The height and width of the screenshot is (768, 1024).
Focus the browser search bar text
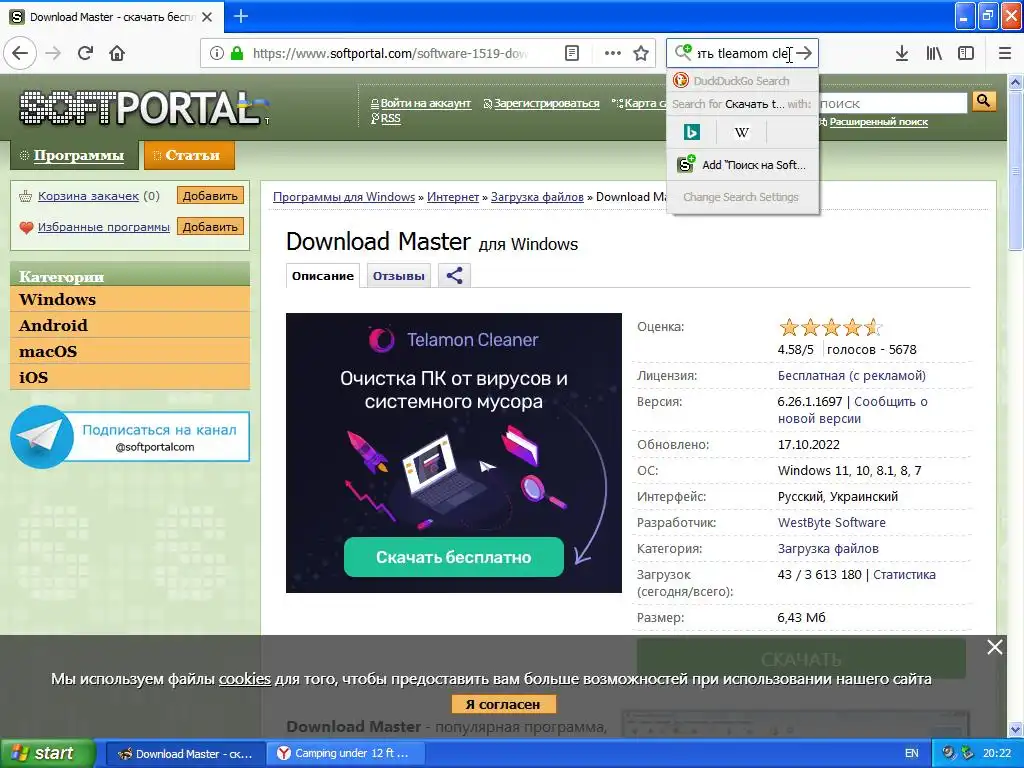pos(744,53)
